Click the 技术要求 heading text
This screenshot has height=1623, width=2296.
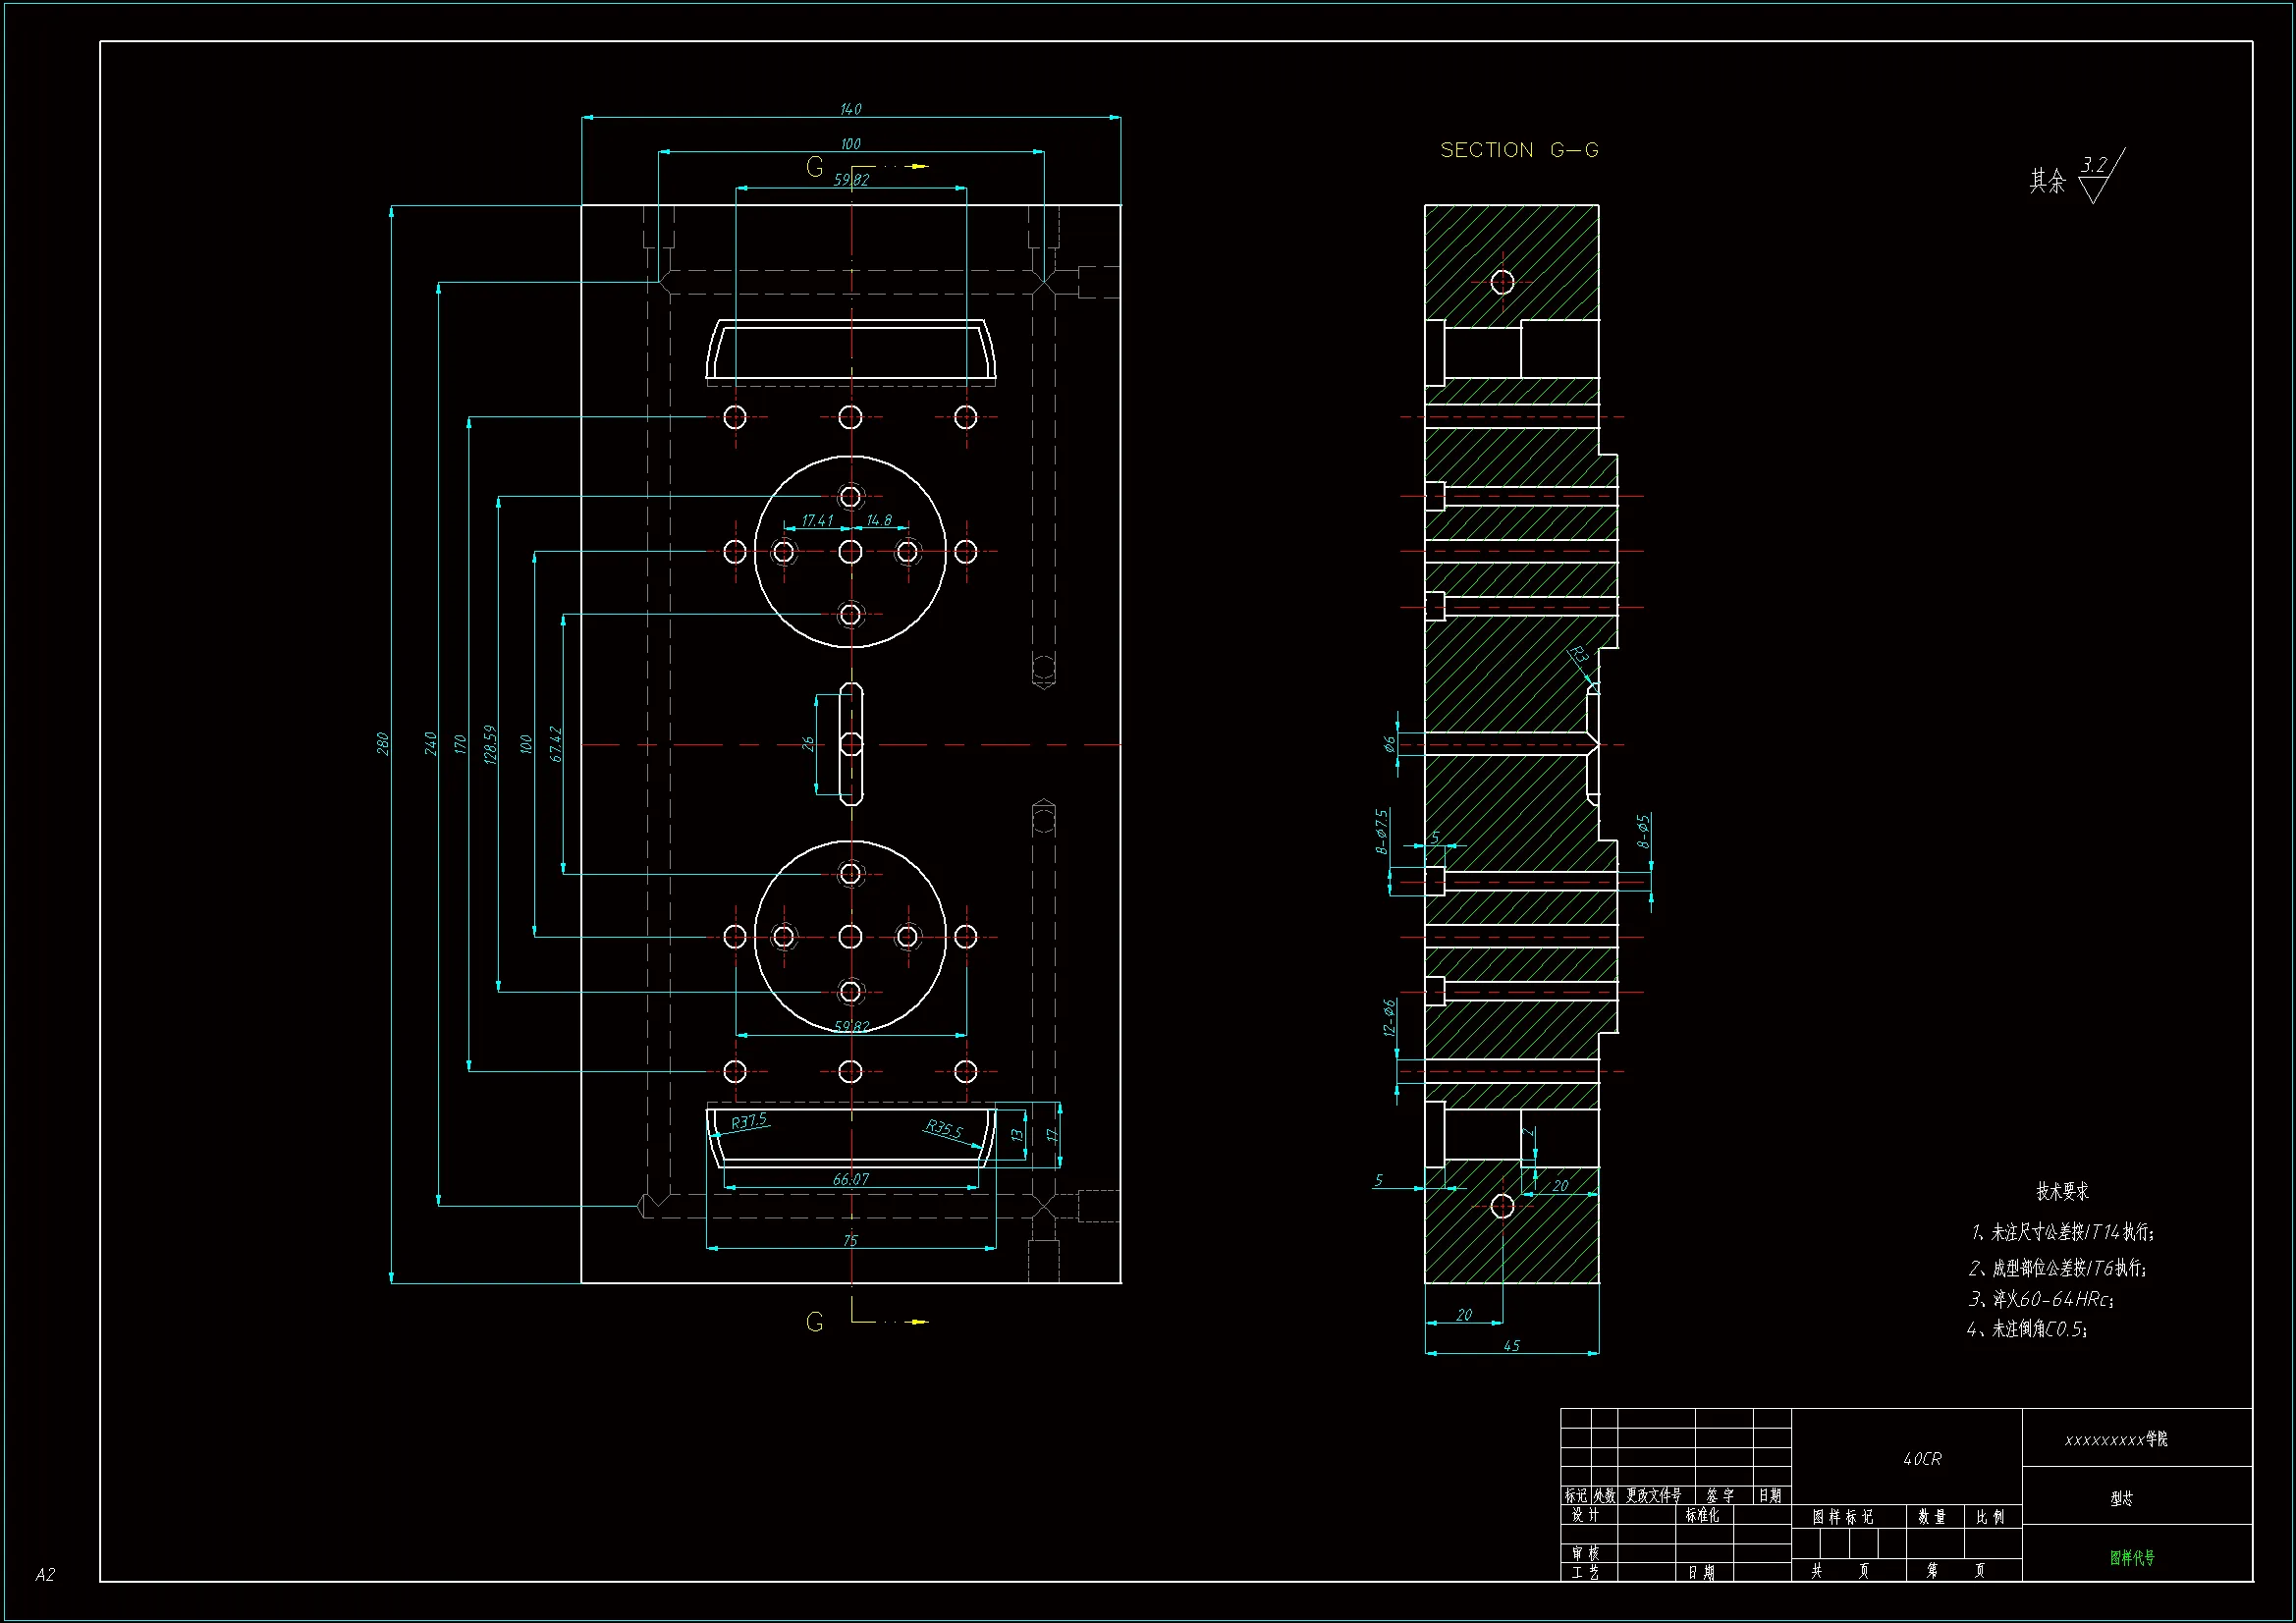(2062, 1191)
